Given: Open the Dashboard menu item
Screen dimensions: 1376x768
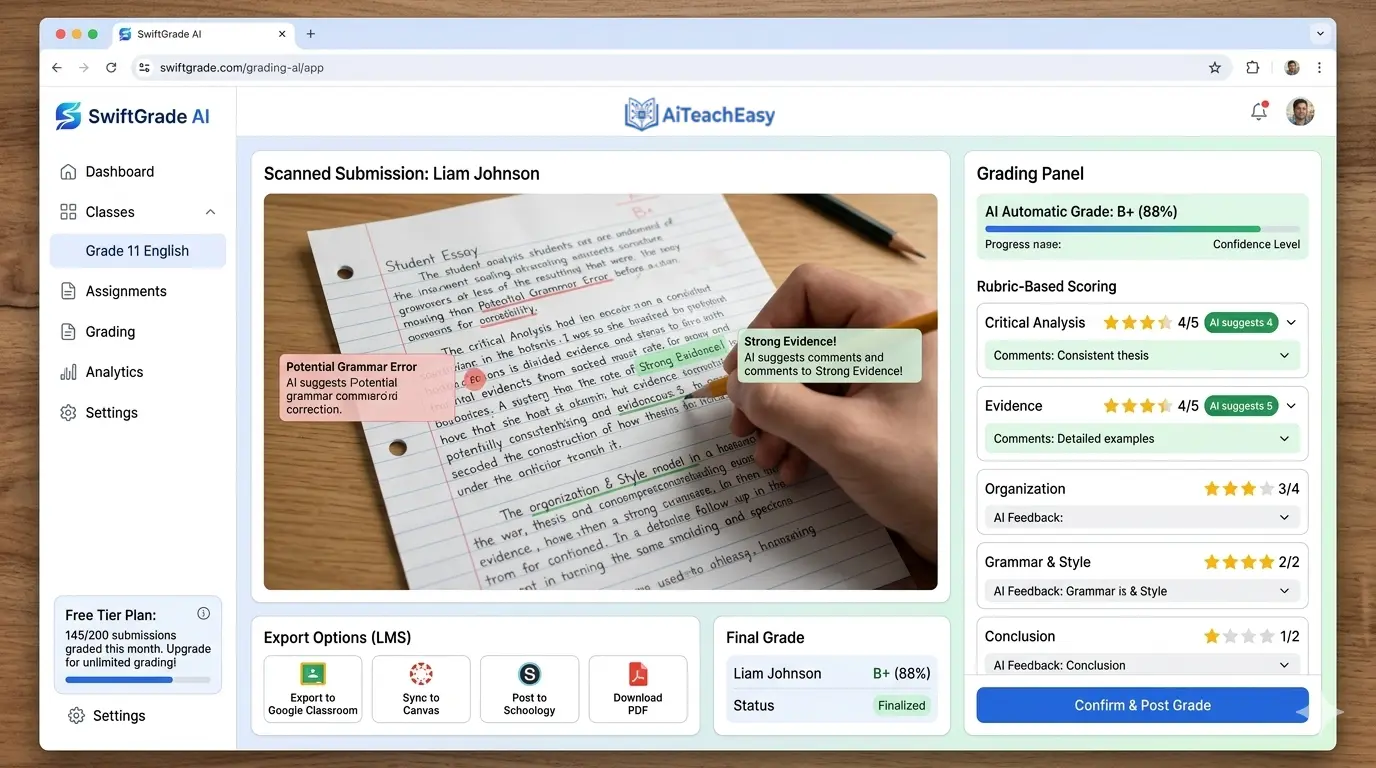Looking at the screenshot, I should click(120, 172).
